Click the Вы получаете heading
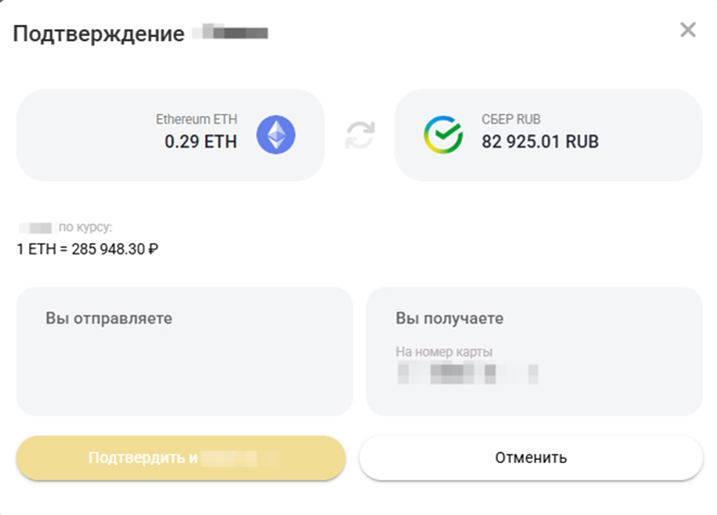 449,318
